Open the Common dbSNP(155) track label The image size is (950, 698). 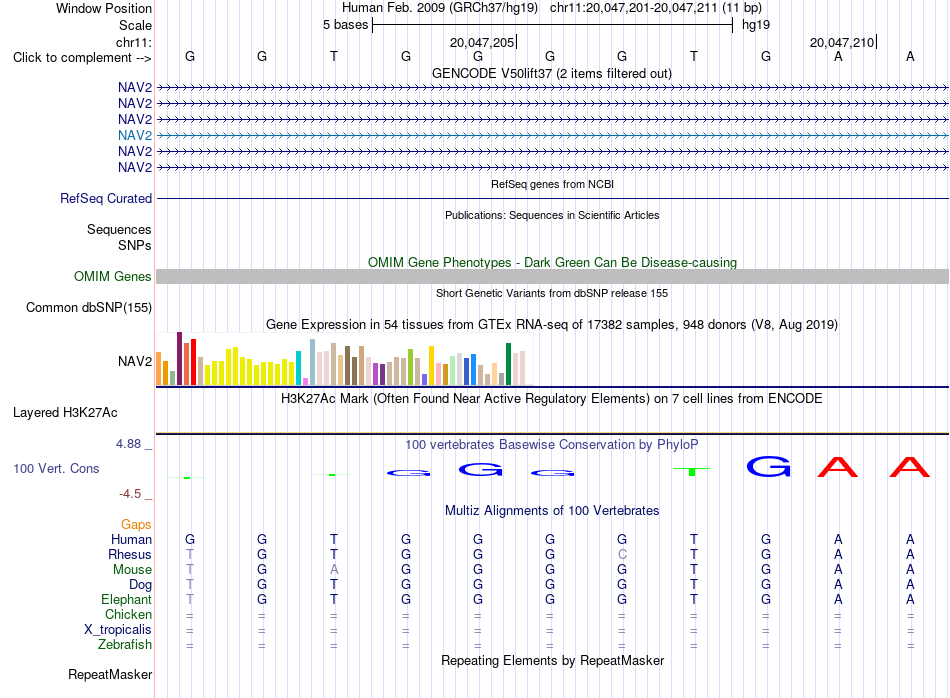89,307
